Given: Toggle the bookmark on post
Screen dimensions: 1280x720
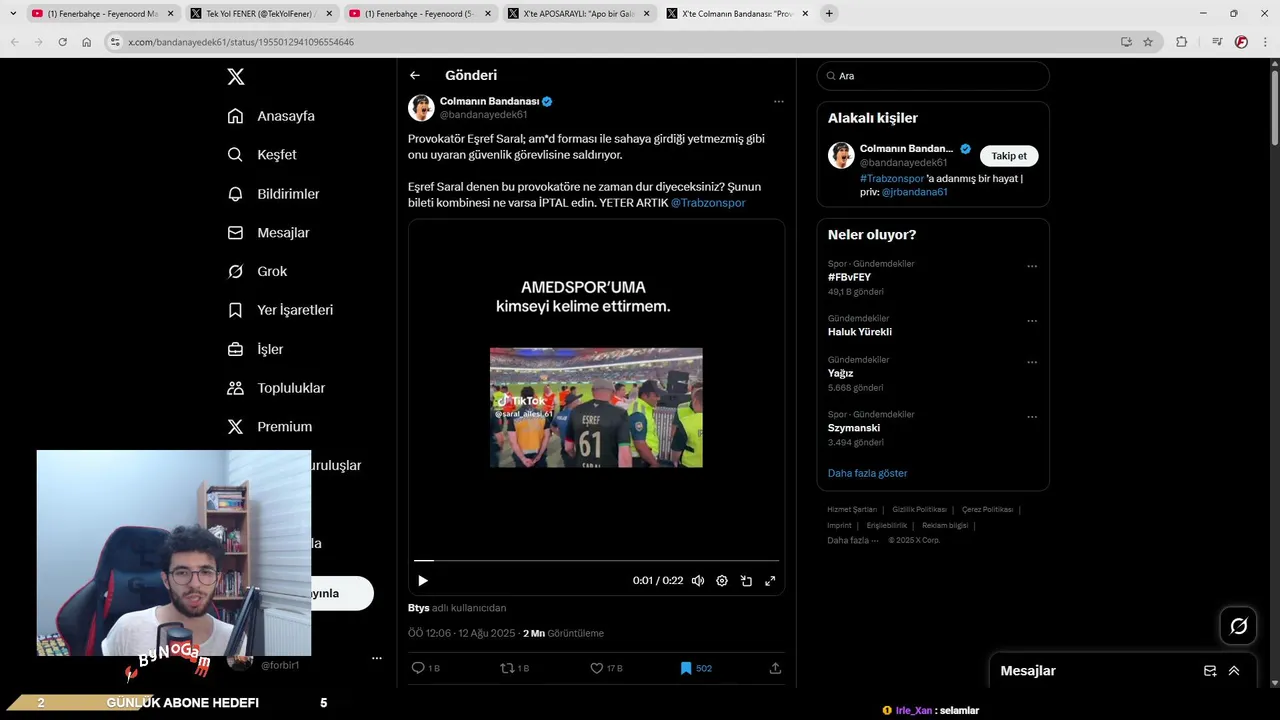Looking at the screenshot, I should [x=686, y=668].
